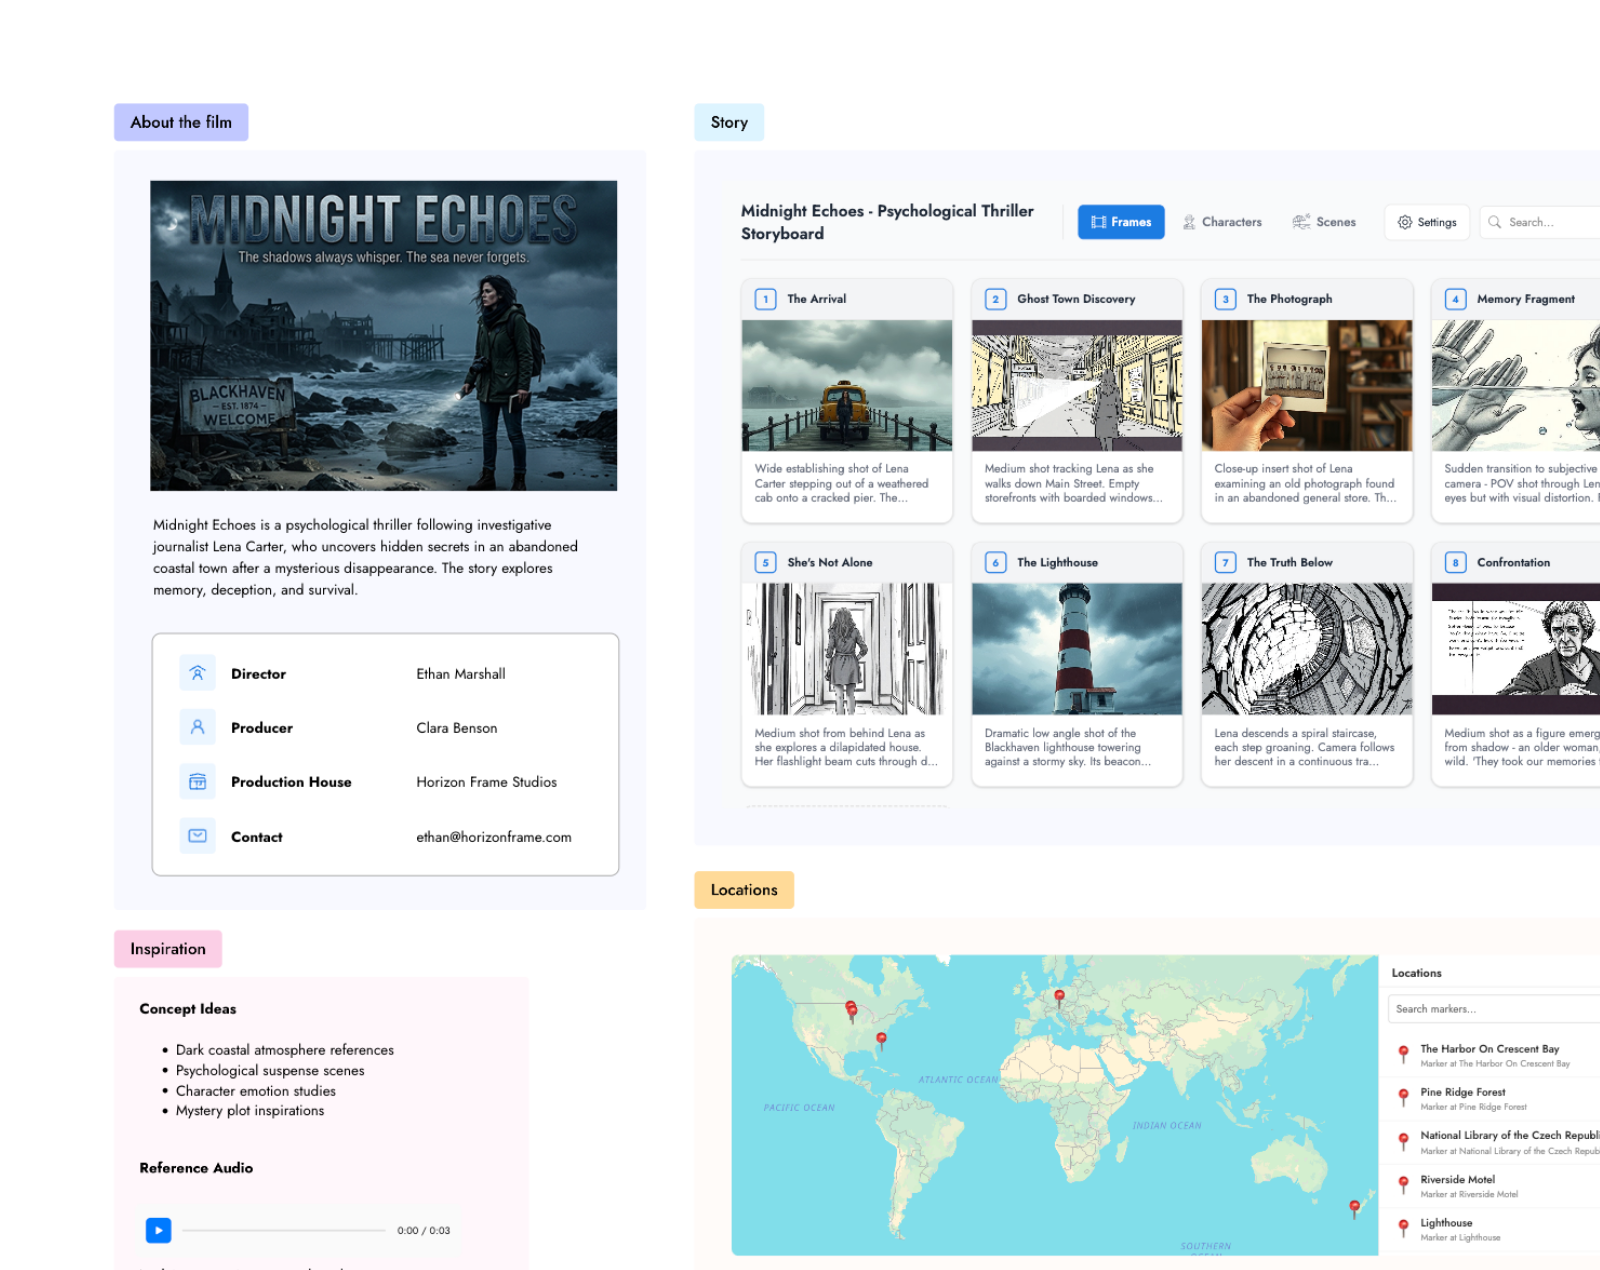Click frame number 5 badge

[x=766, y=563]
